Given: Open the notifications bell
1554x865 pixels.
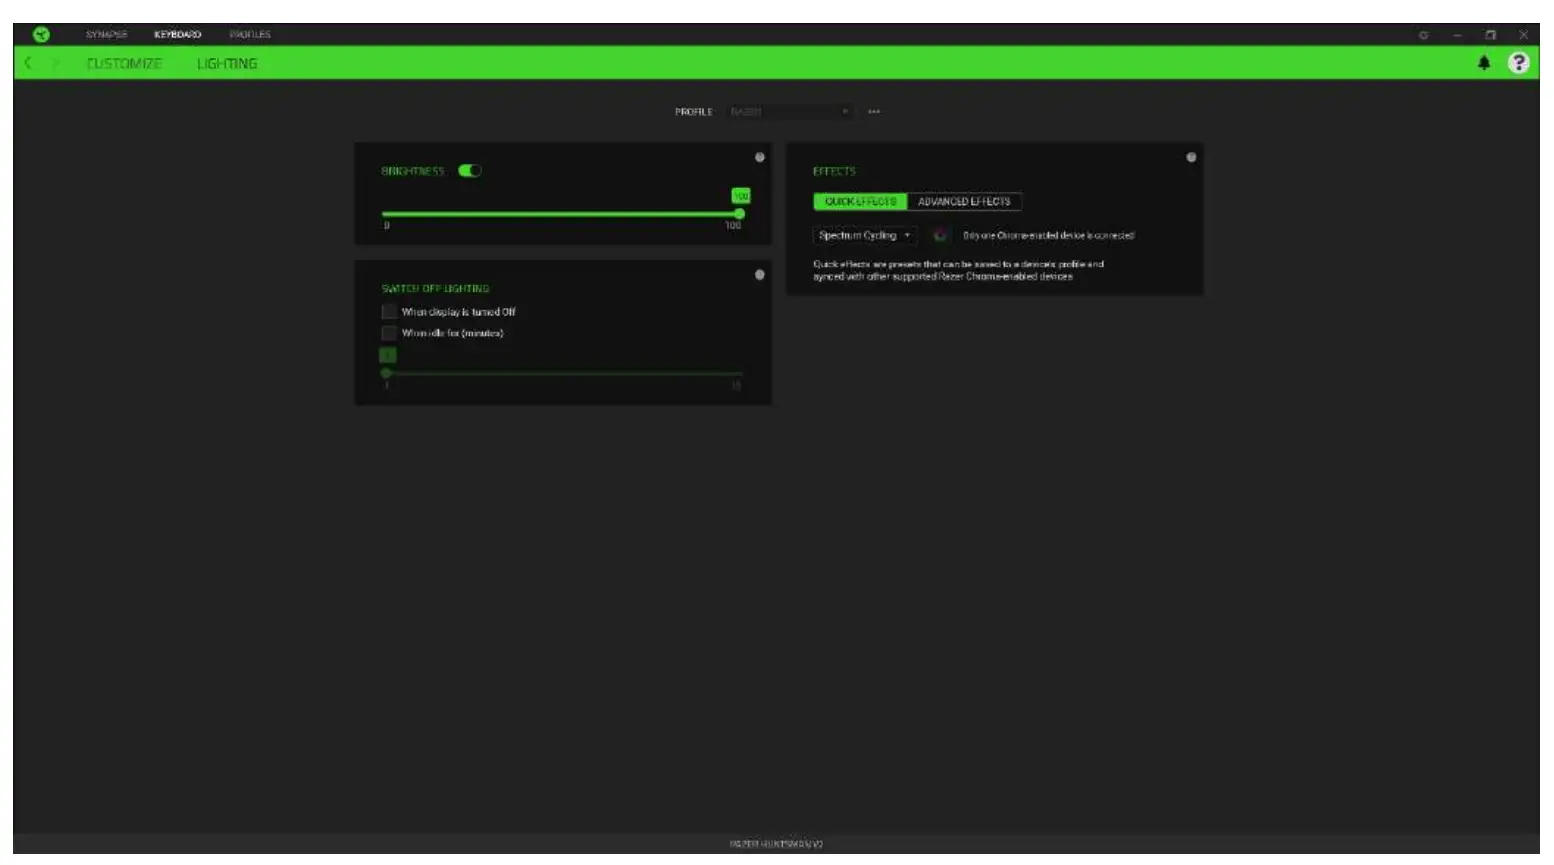Looking at the screenshot, I should [1484, 63].
